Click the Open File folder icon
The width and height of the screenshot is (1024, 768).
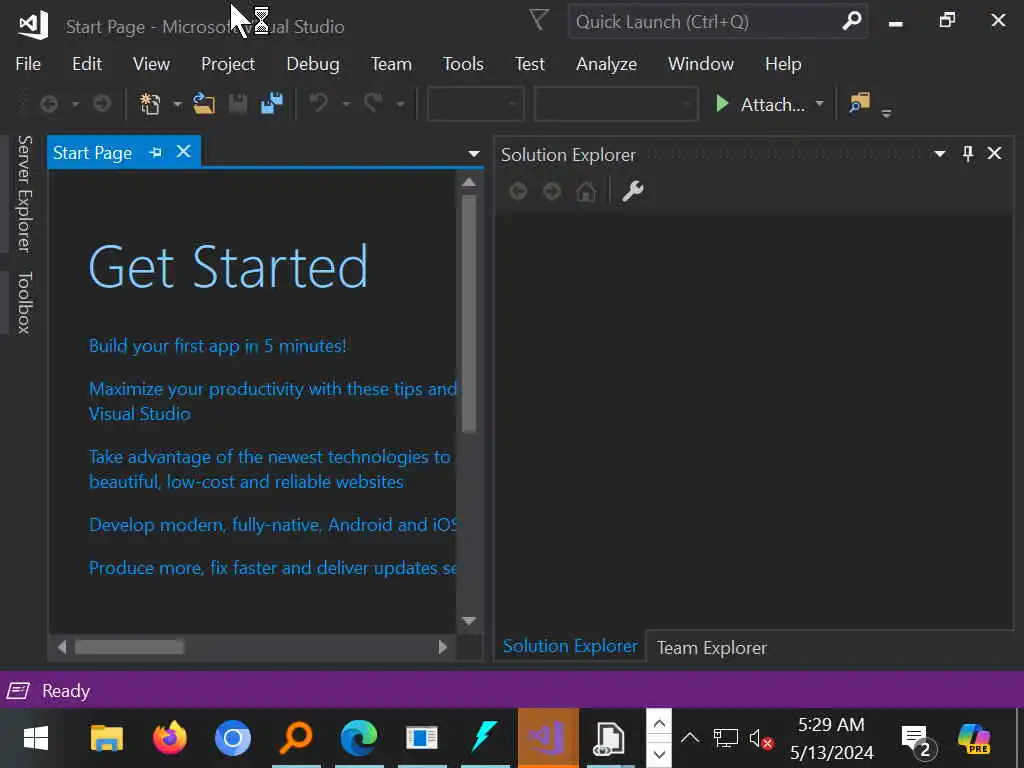(204, 104)
